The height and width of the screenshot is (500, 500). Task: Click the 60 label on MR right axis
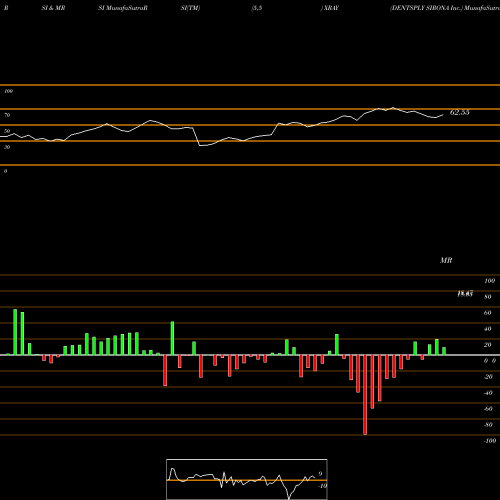pos(488,313)
